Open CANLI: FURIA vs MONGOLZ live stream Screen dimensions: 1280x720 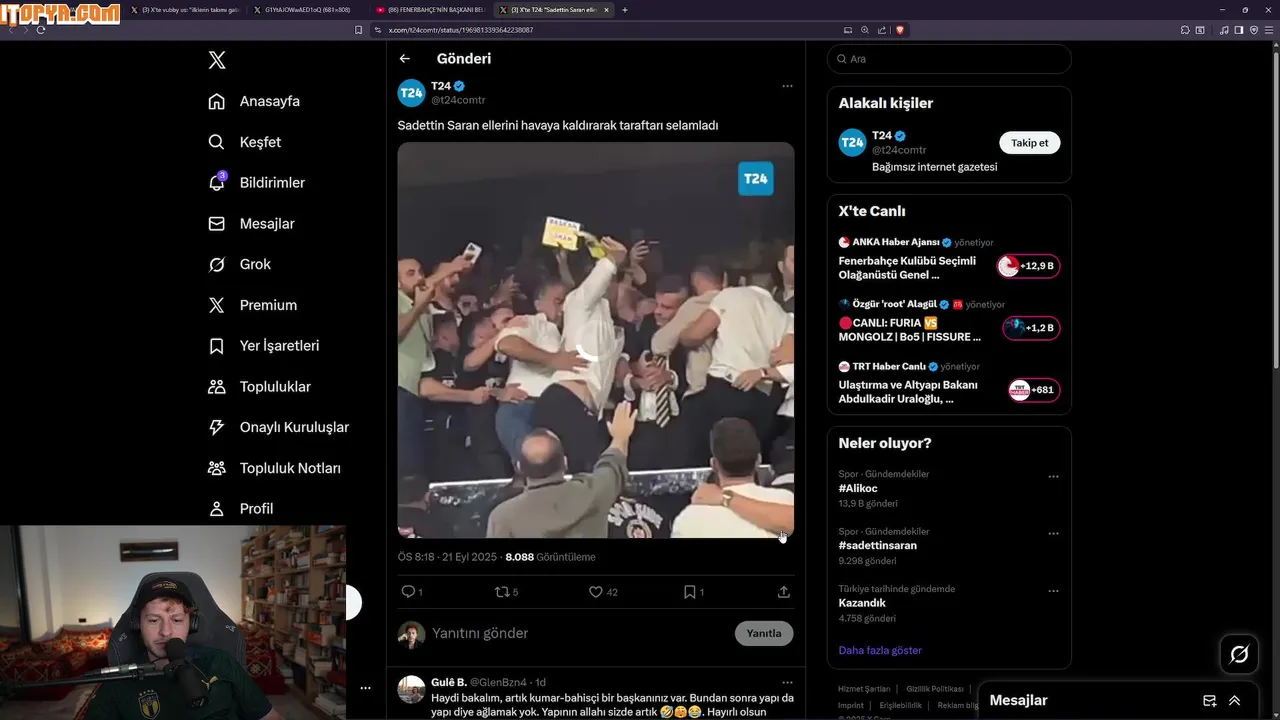[948, 322]
